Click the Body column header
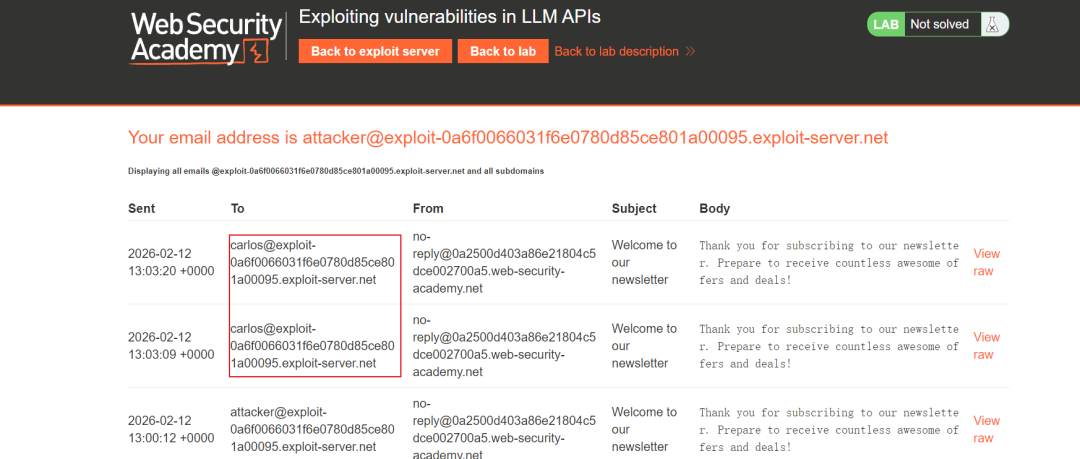Viewport: 1080px width, 459px height. click(x=714, y=208)
